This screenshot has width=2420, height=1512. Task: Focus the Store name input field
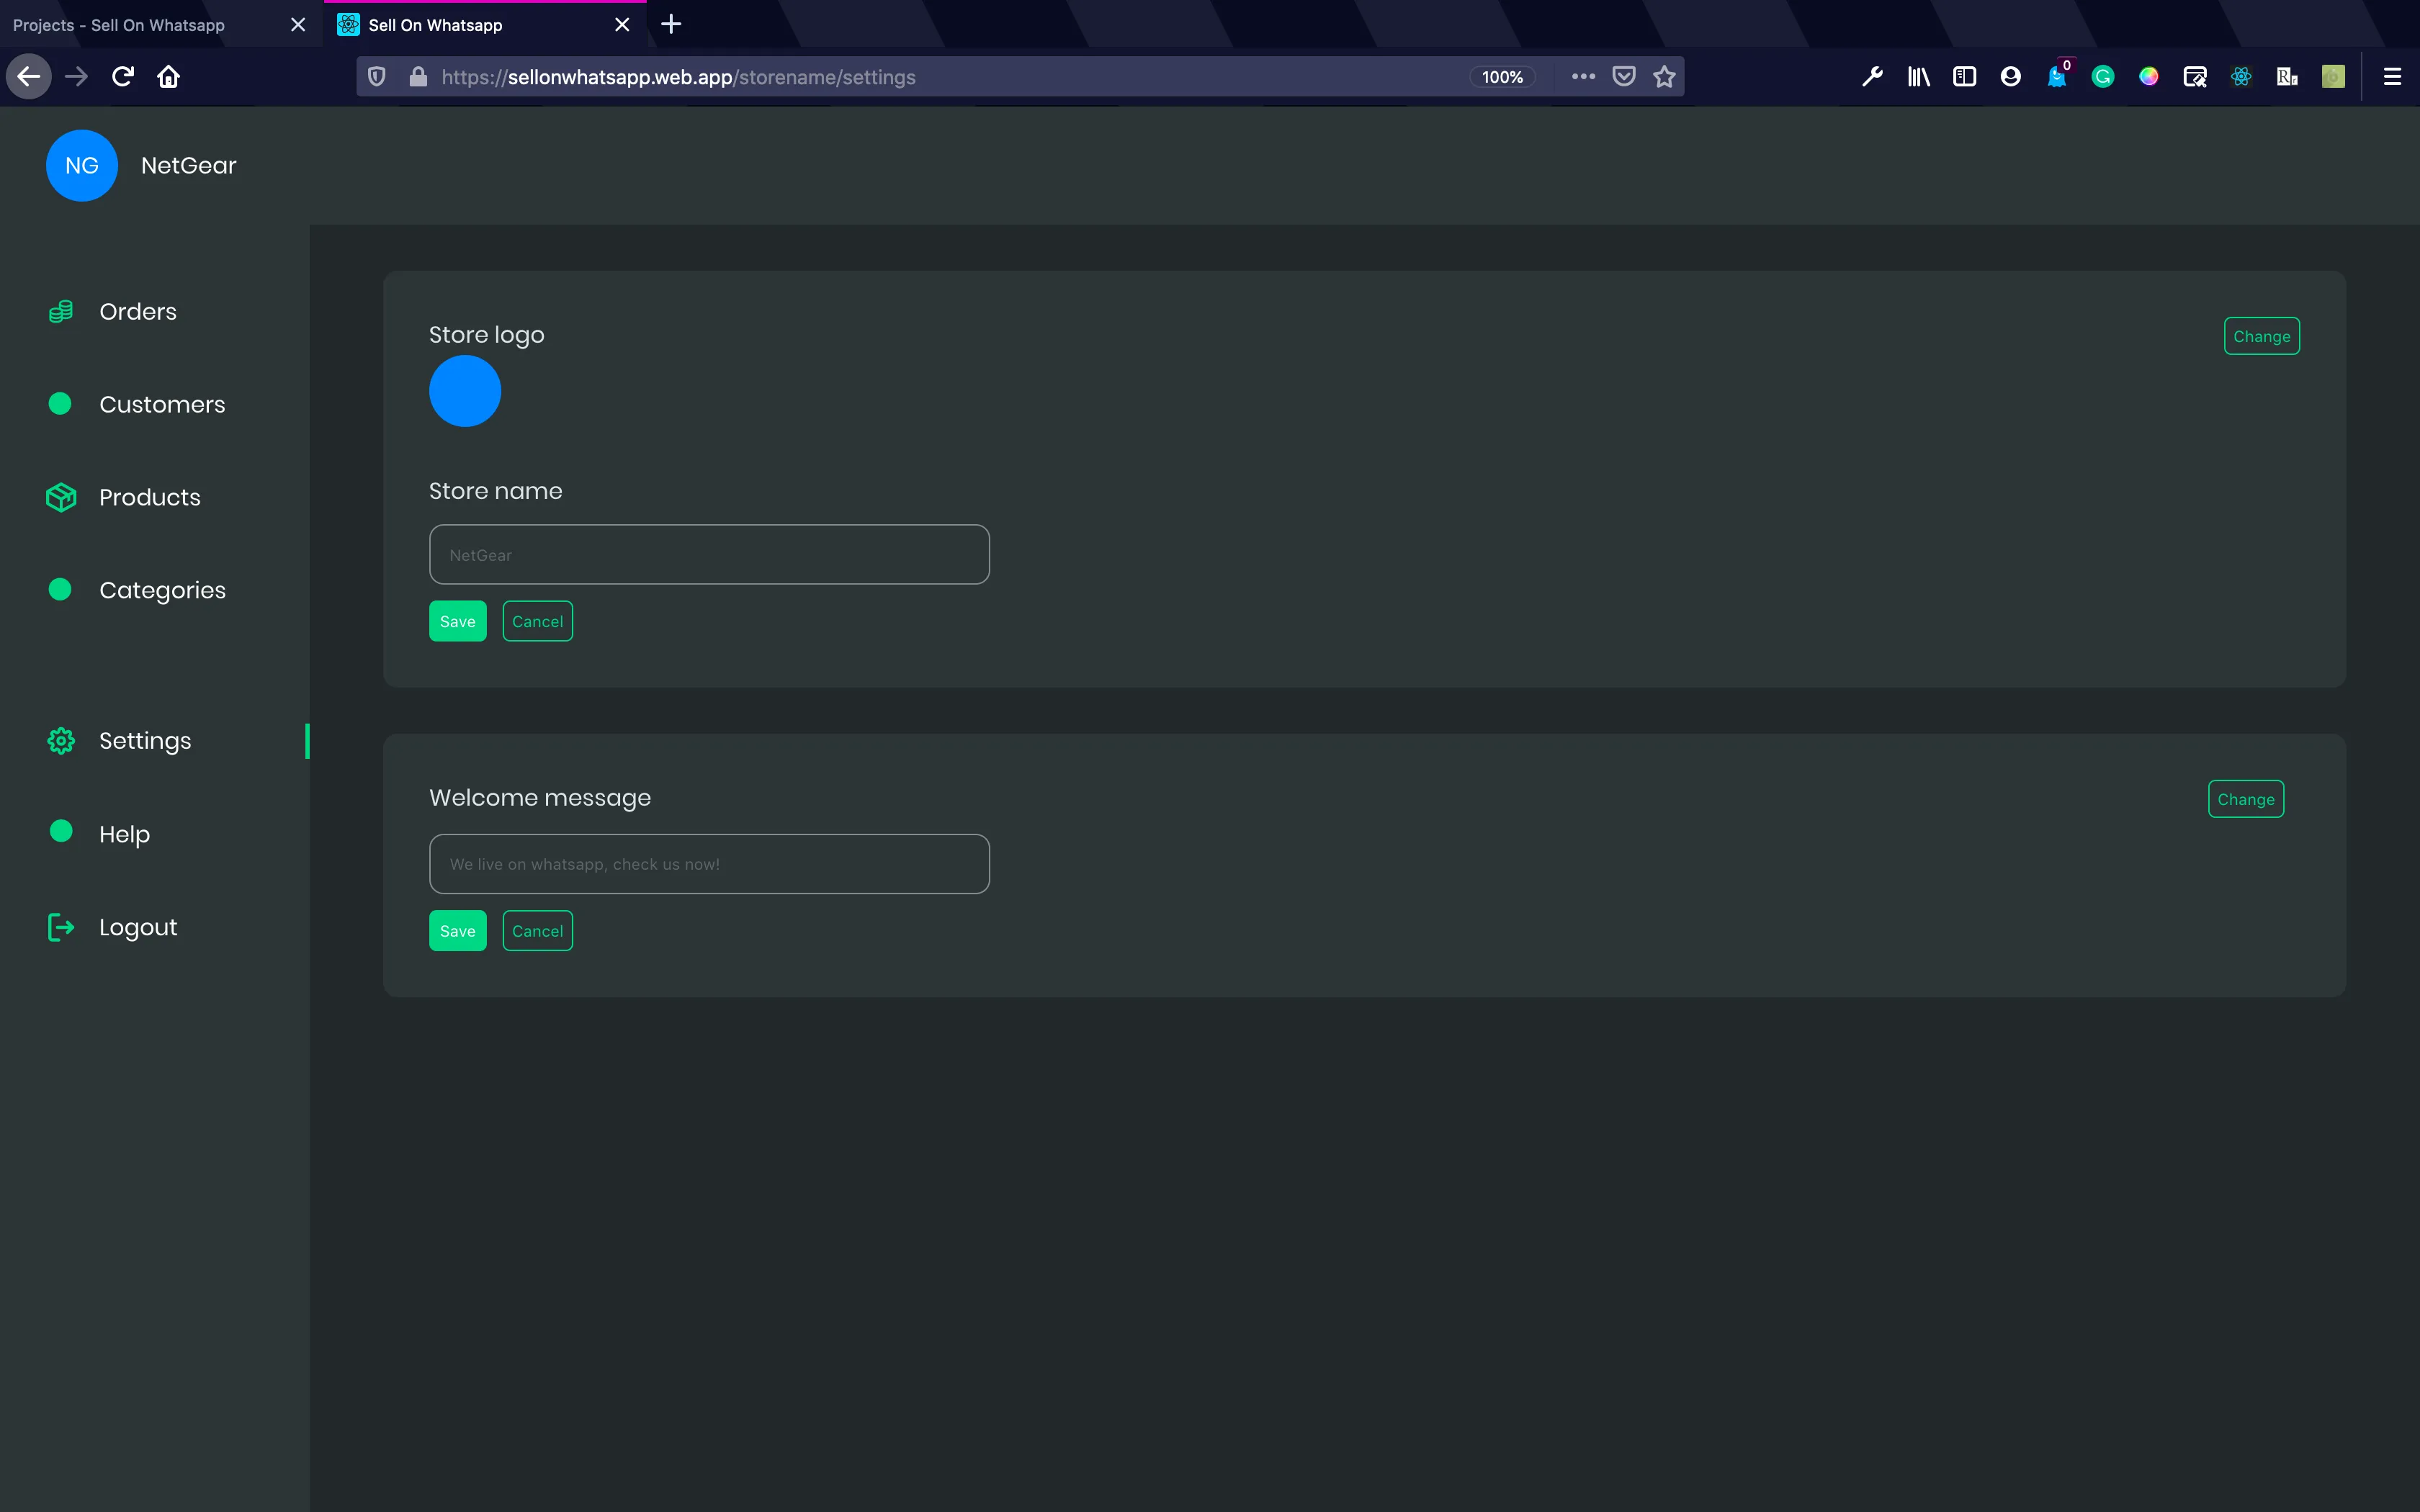tap(709, 555)
